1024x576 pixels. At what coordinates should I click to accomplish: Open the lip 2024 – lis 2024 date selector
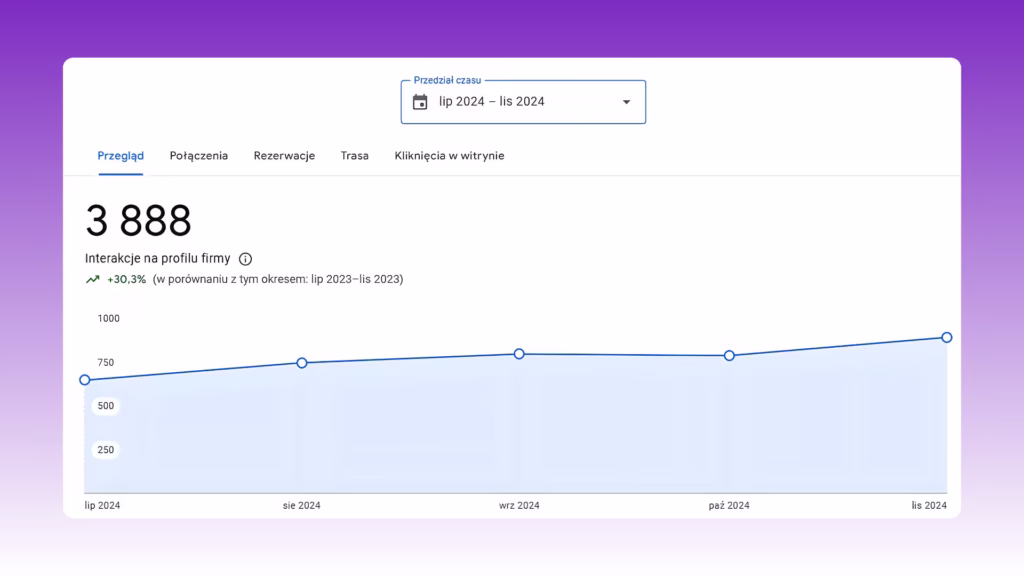click(x=523, y=102)
